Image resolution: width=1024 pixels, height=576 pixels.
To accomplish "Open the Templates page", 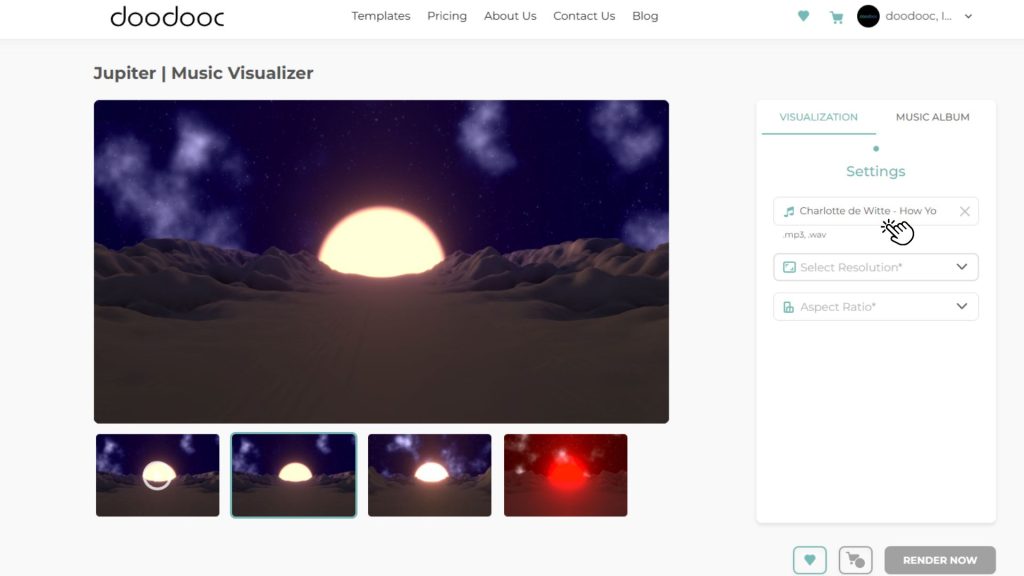I will click(381, 16).
